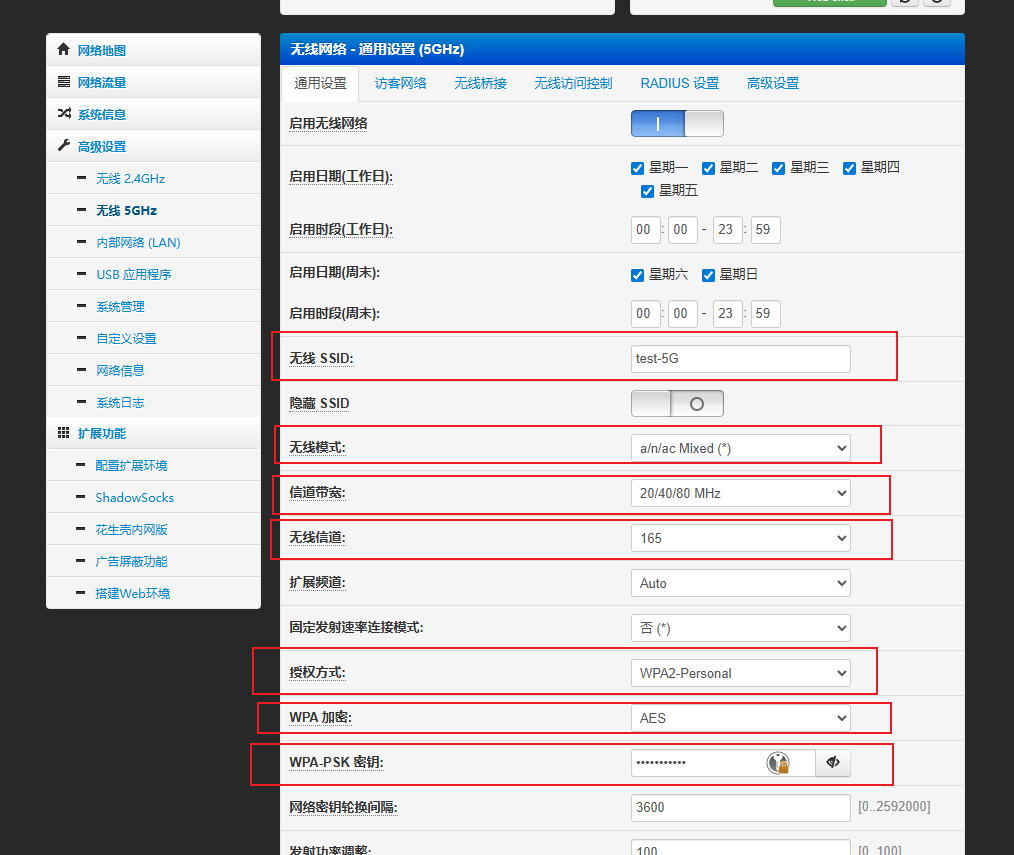Click the 网络密钥轮换间隔 field showing 3600
The image size is (1014, 855).
coord(740,808)
